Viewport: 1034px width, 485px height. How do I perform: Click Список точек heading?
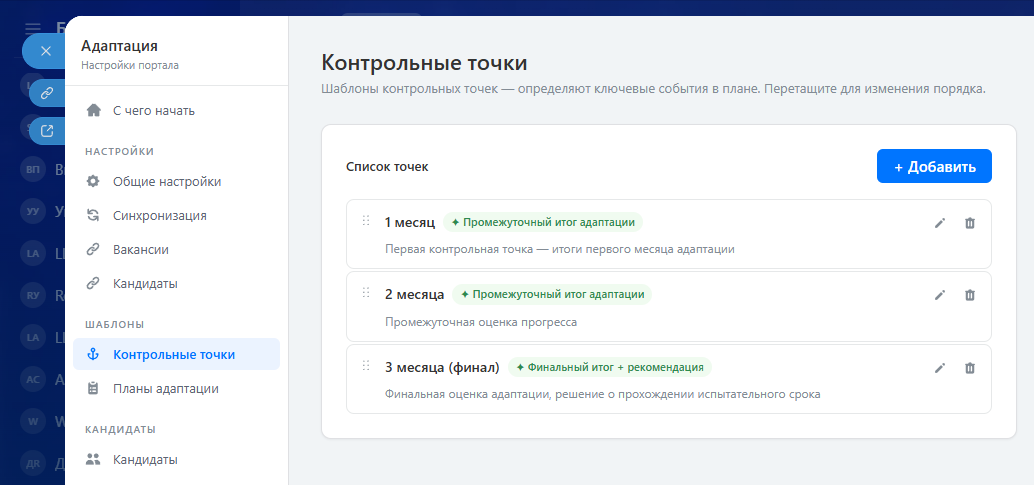pyautogui.click(x=387, y=166)
